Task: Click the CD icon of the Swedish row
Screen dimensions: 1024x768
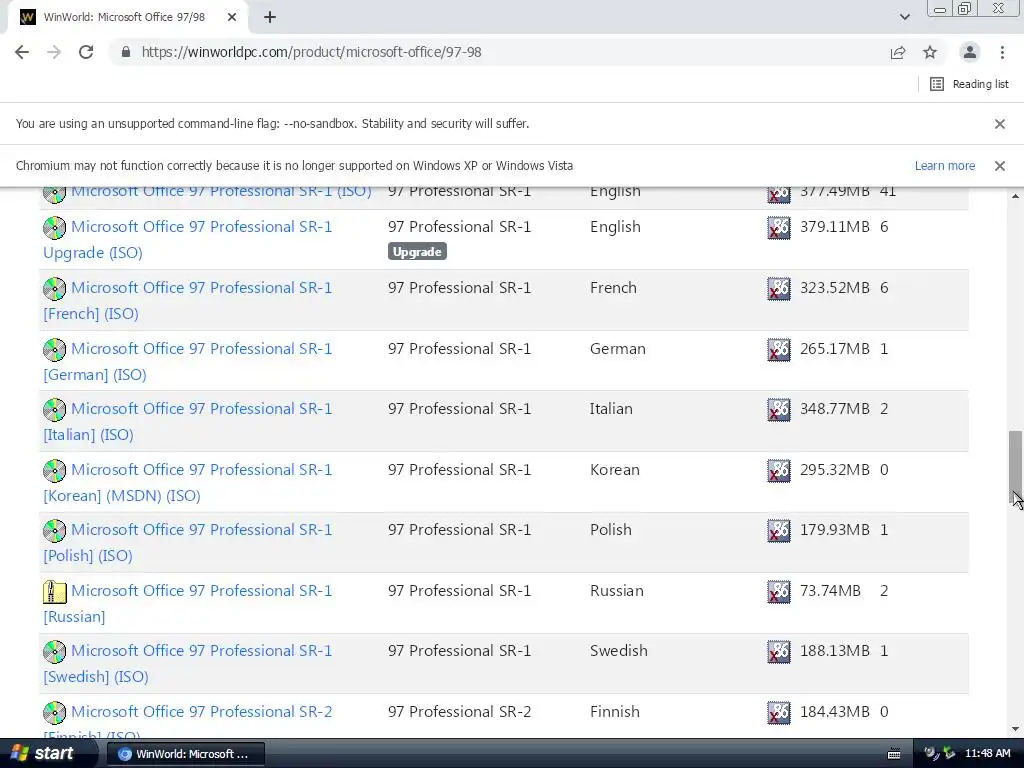Action: [55, 652]
